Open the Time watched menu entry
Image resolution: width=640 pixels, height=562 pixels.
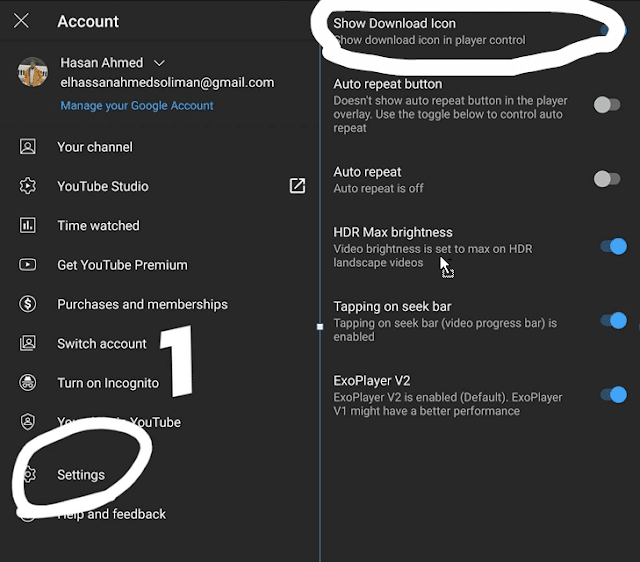(x=98, y=226)
